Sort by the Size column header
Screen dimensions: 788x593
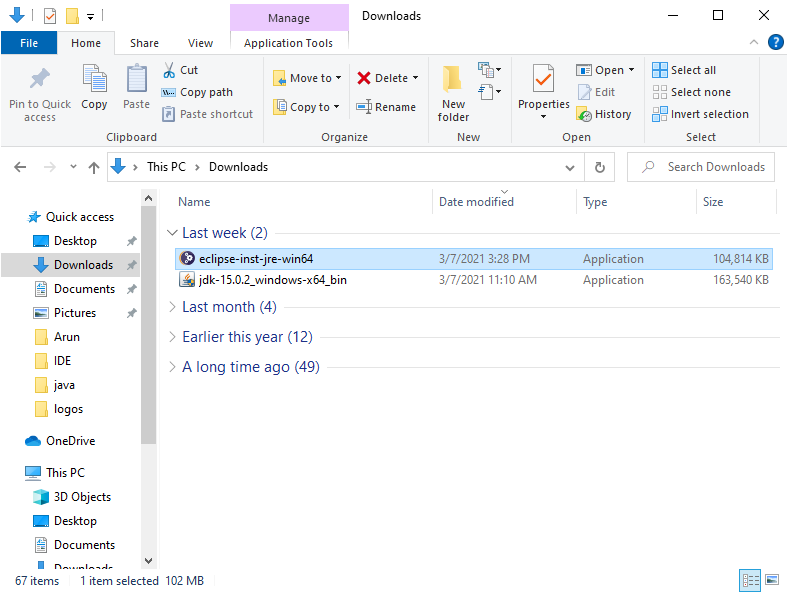coord(713,202)
